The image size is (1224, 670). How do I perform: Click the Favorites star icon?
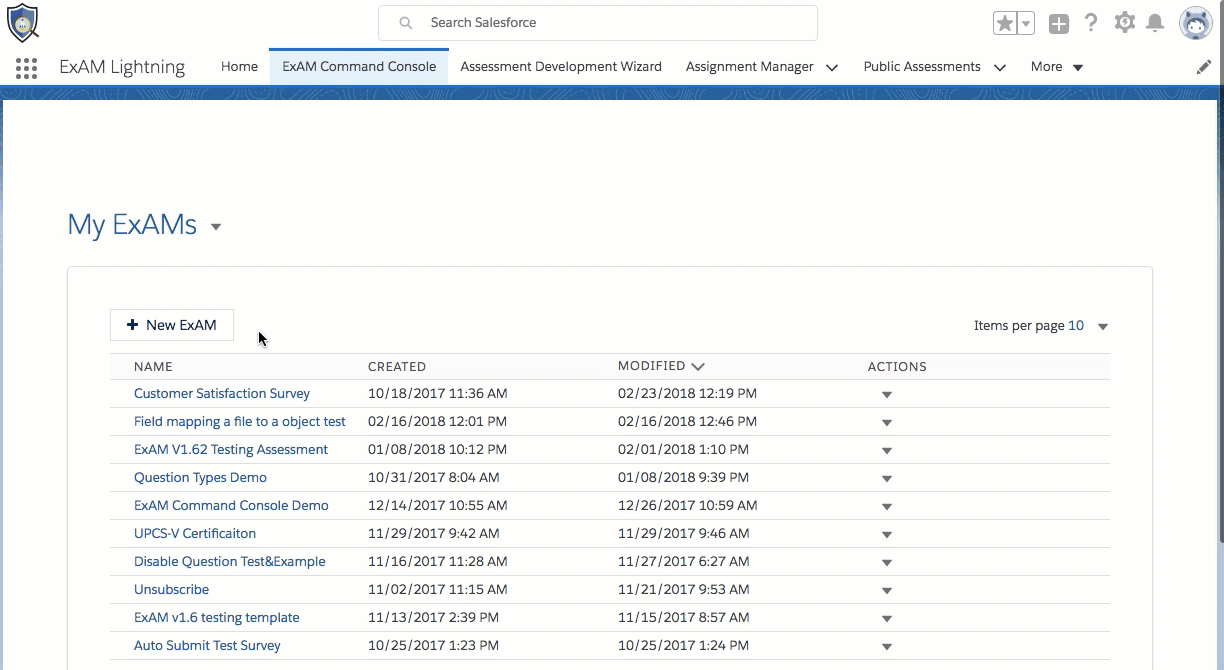tap(1004, 23)
